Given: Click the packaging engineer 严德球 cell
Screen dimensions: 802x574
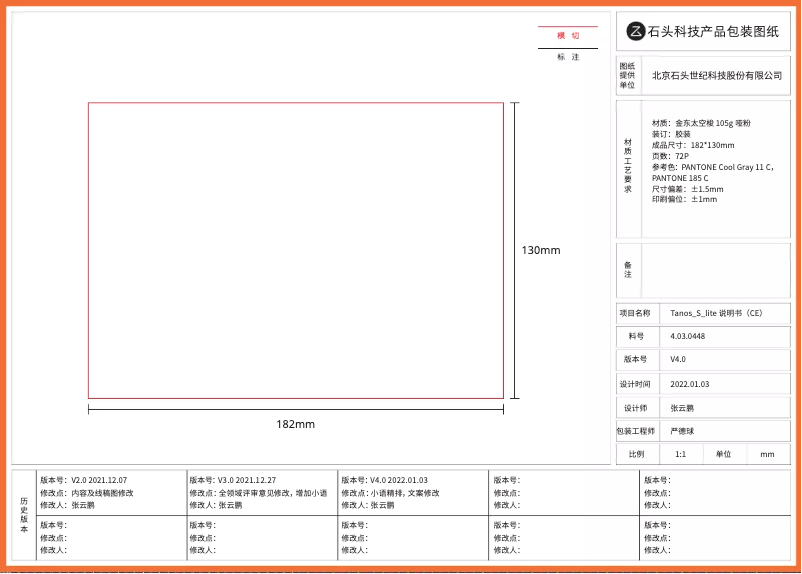Looking at the screenshot, I should [x=682, y=431].
